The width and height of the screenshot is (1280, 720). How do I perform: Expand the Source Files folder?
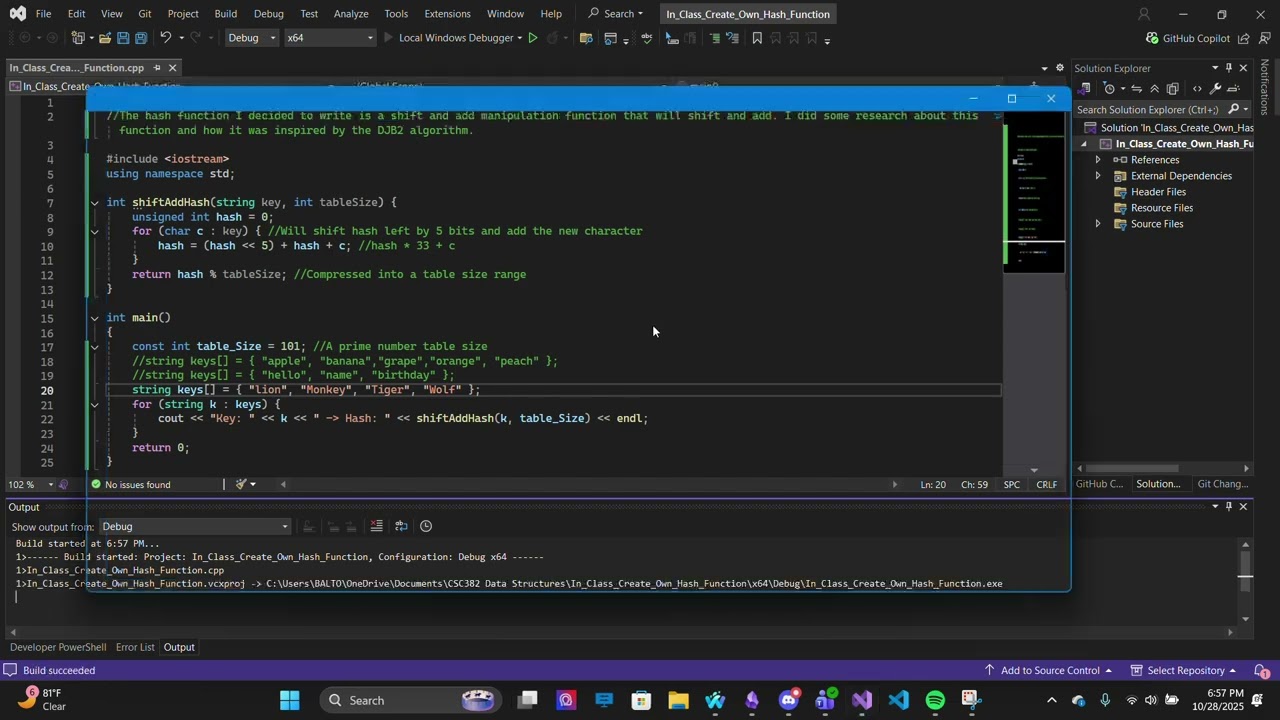click(1098, 224)
